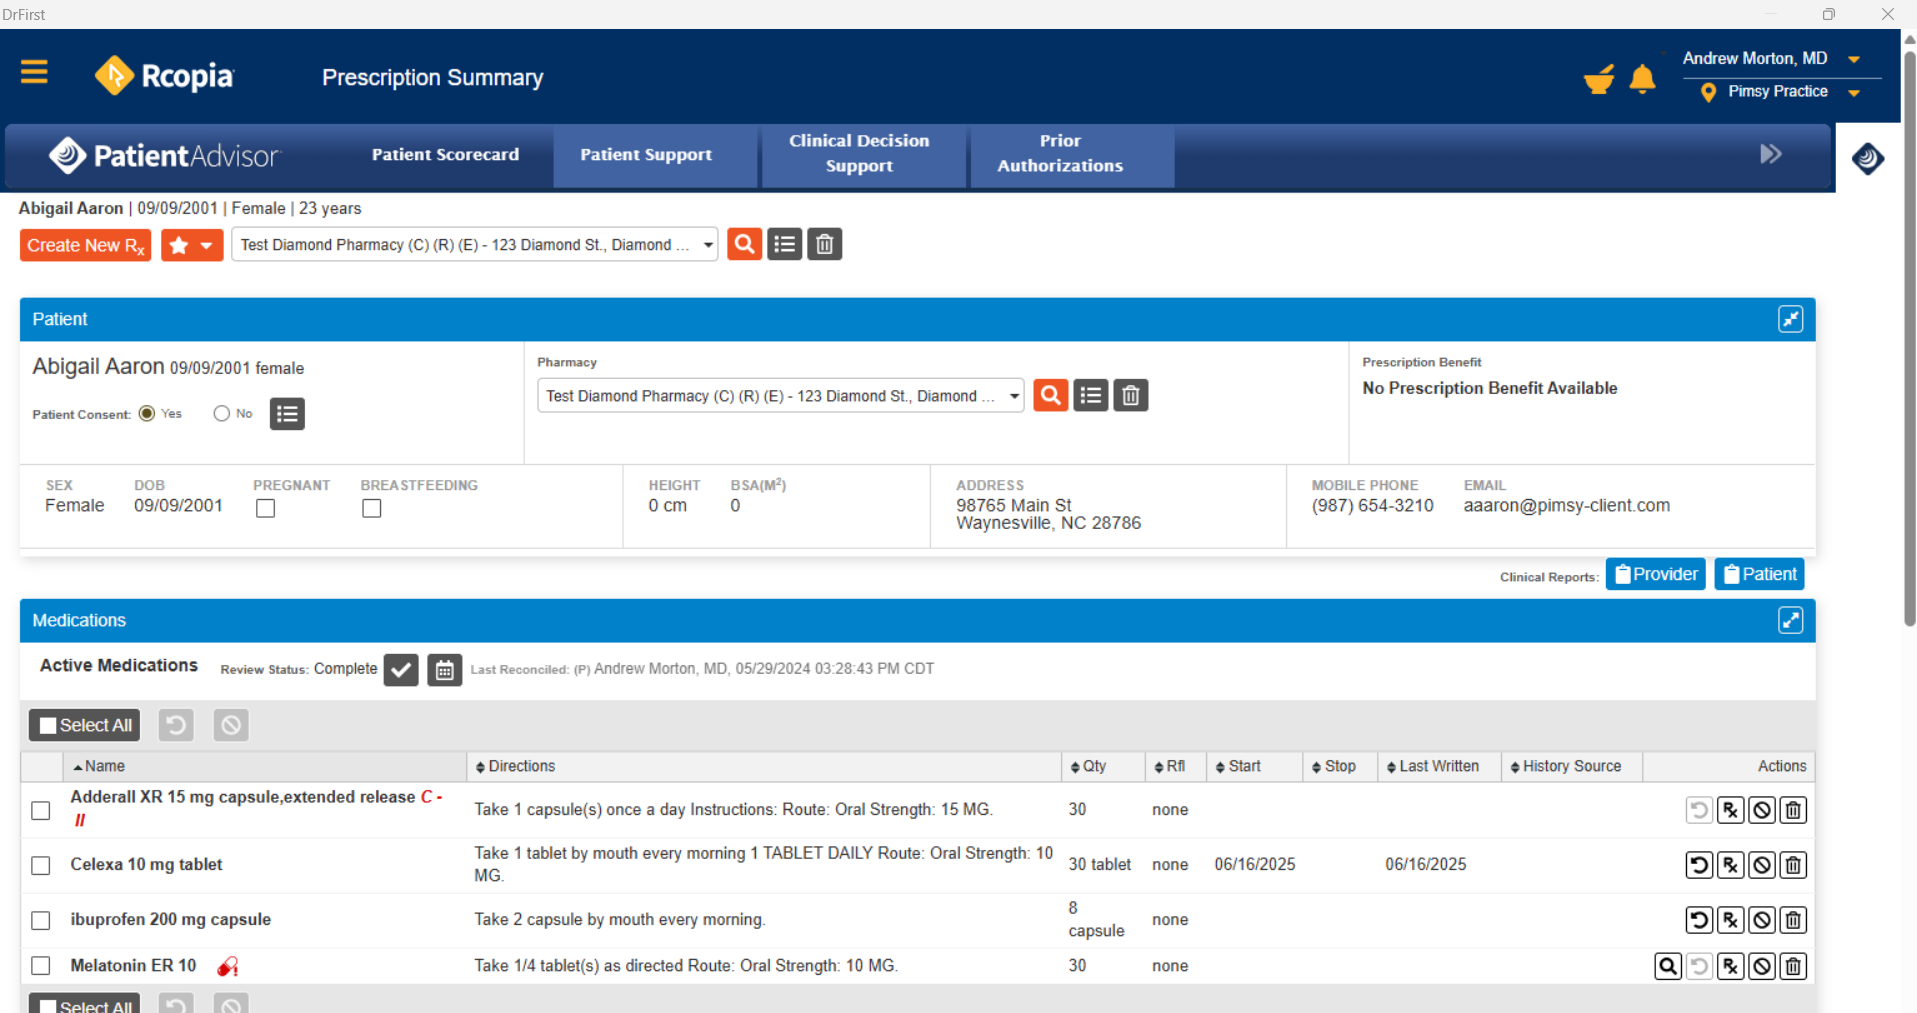Delete the Adderall XR medication entry
Image resolution: width=1917 pixels, height=1013 pixels.
point(1792,810)
